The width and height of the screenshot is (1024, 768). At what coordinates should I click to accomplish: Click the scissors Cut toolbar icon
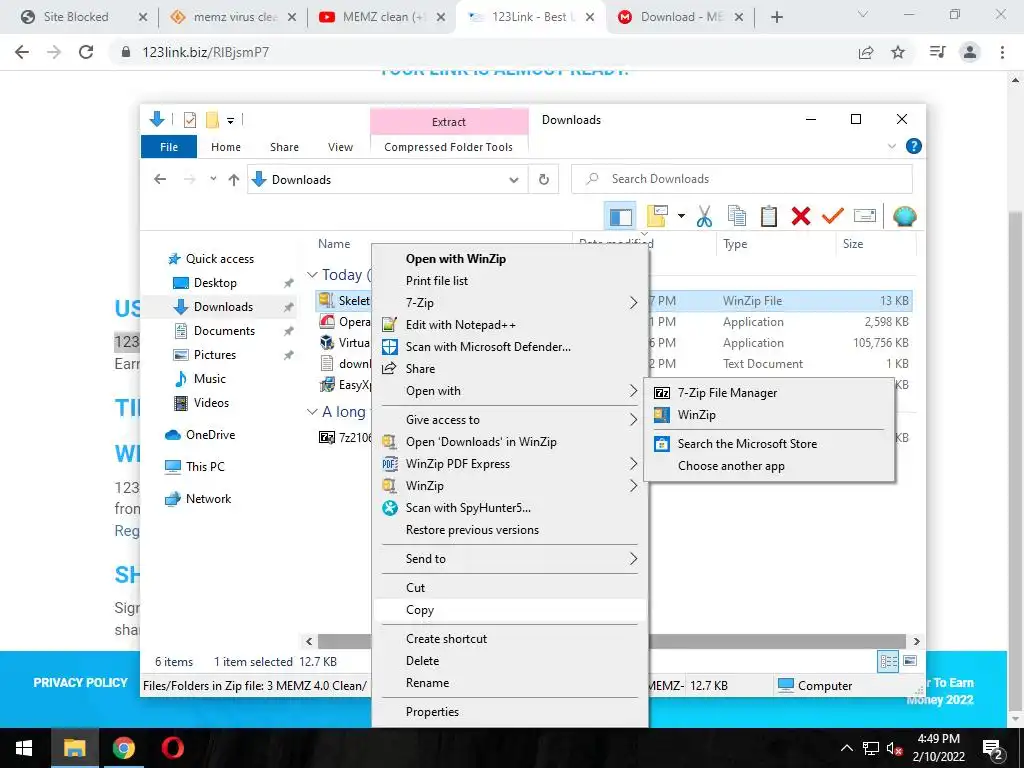tap(704, 216)
